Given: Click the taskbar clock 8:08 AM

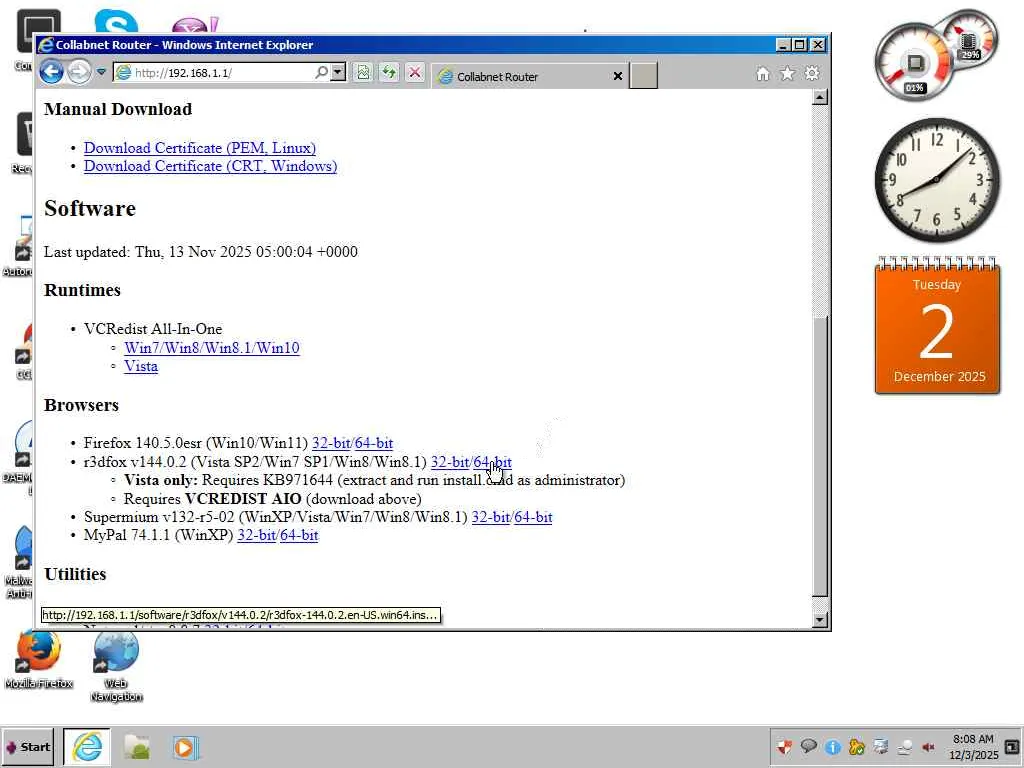Looking at the screenshot, I should 973,747.
